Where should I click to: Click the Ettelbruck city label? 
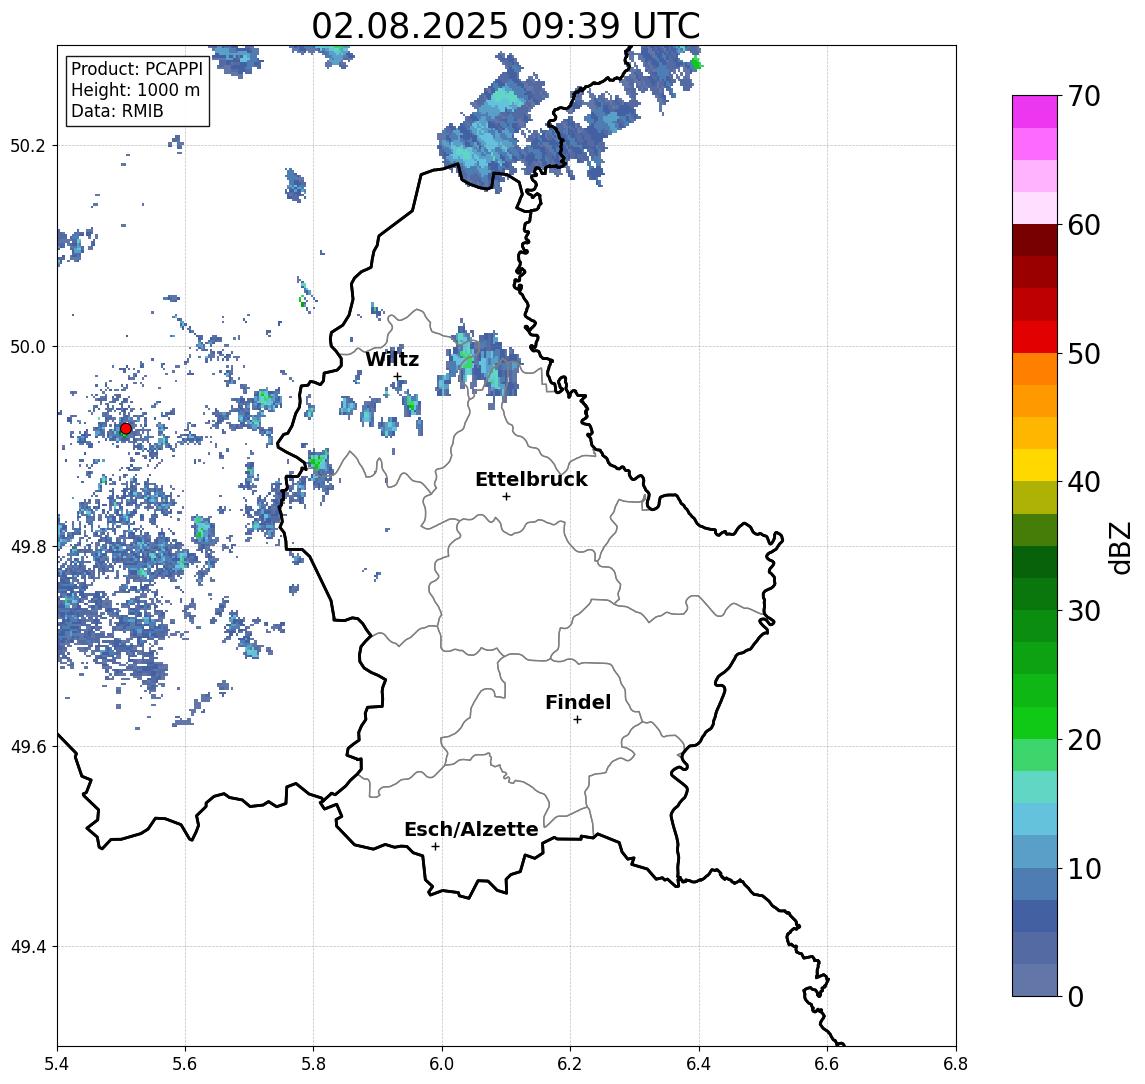[x=531, y=479]
